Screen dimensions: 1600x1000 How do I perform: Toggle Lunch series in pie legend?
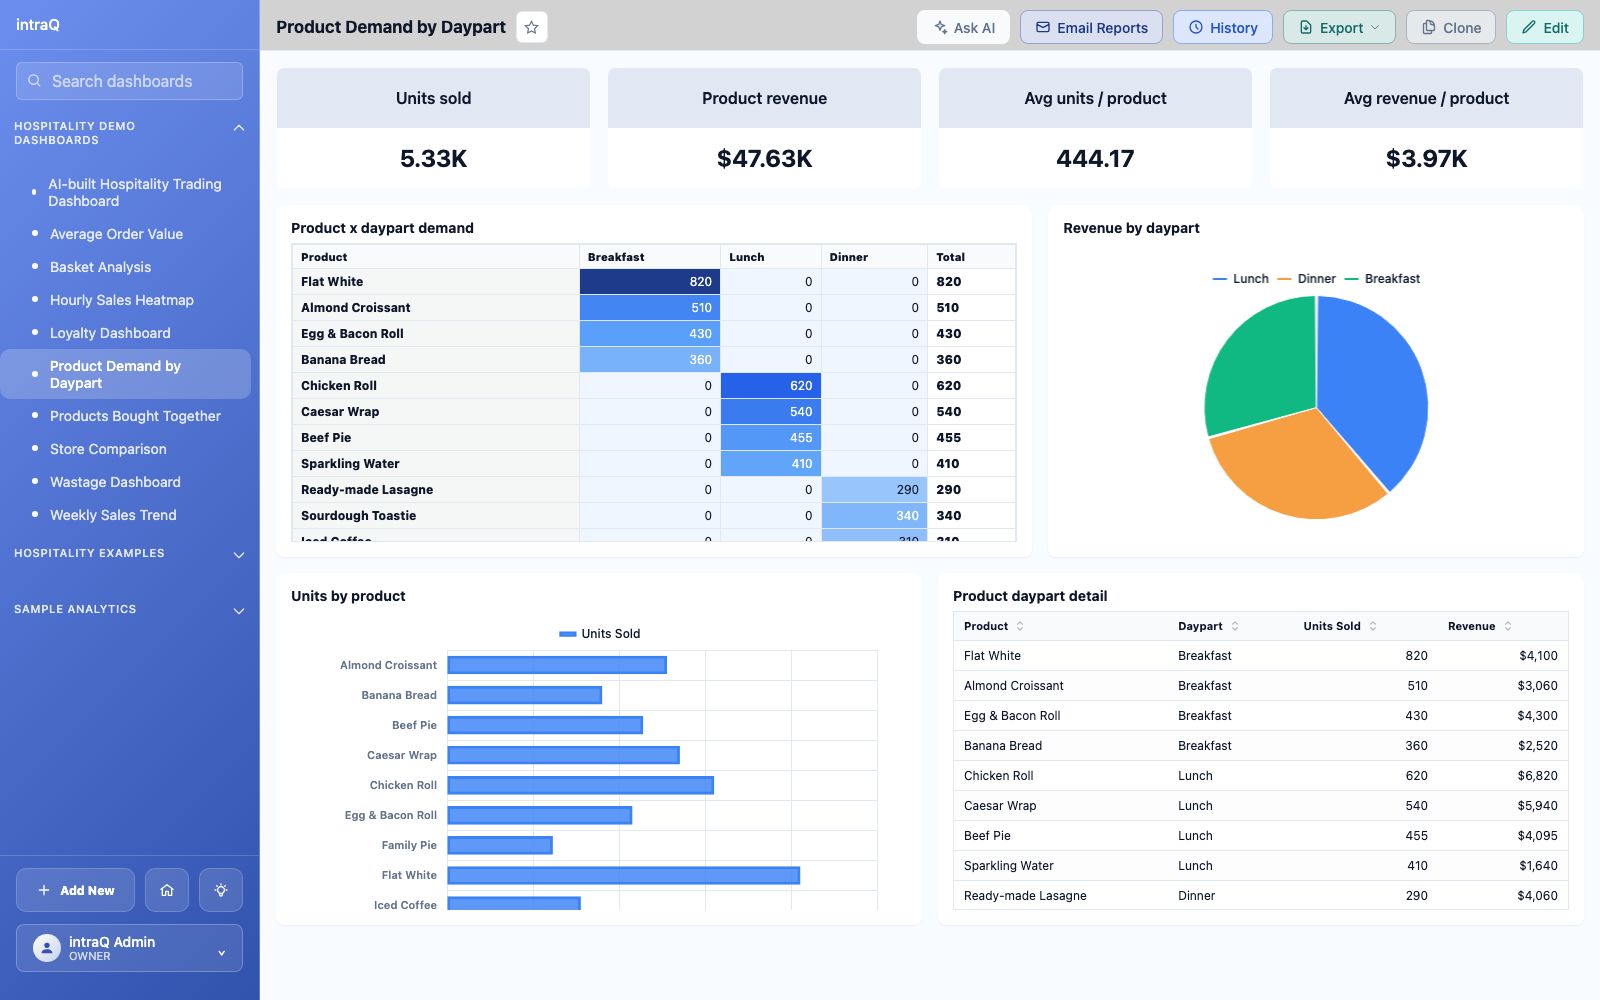(1241, 279)
